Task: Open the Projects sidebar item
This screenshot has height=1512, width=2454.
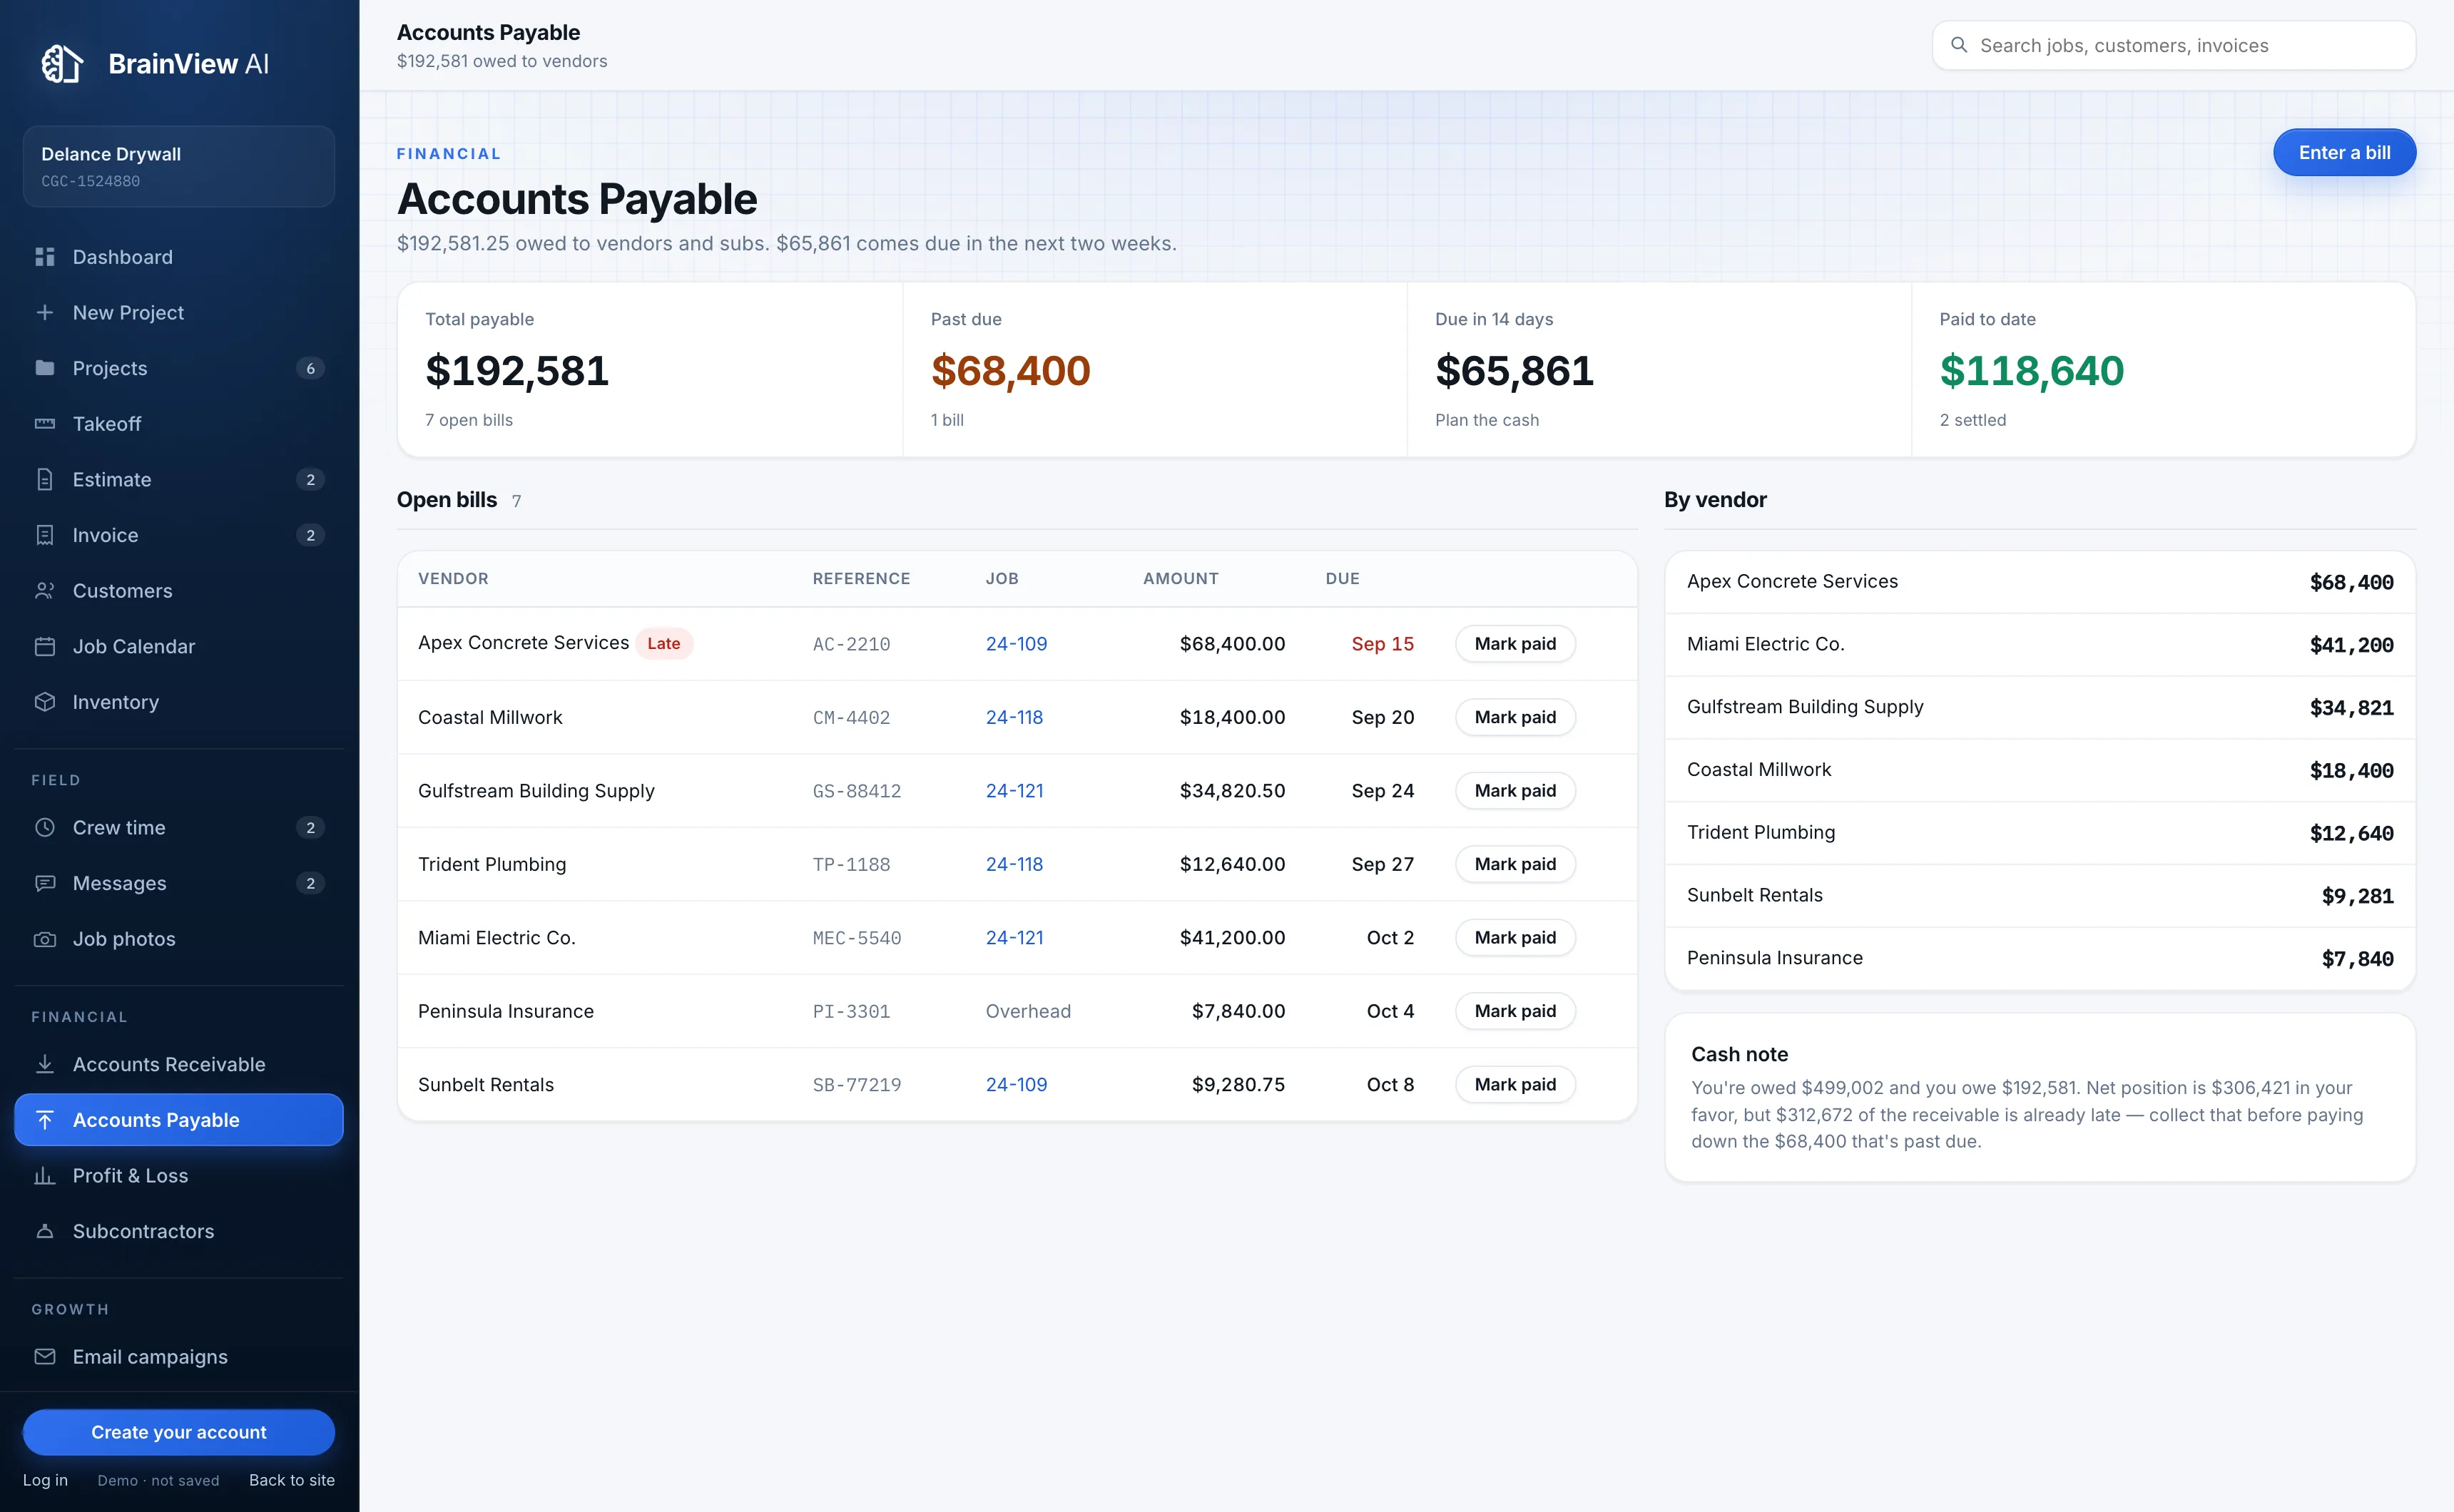Action: [x=179, y=368]
